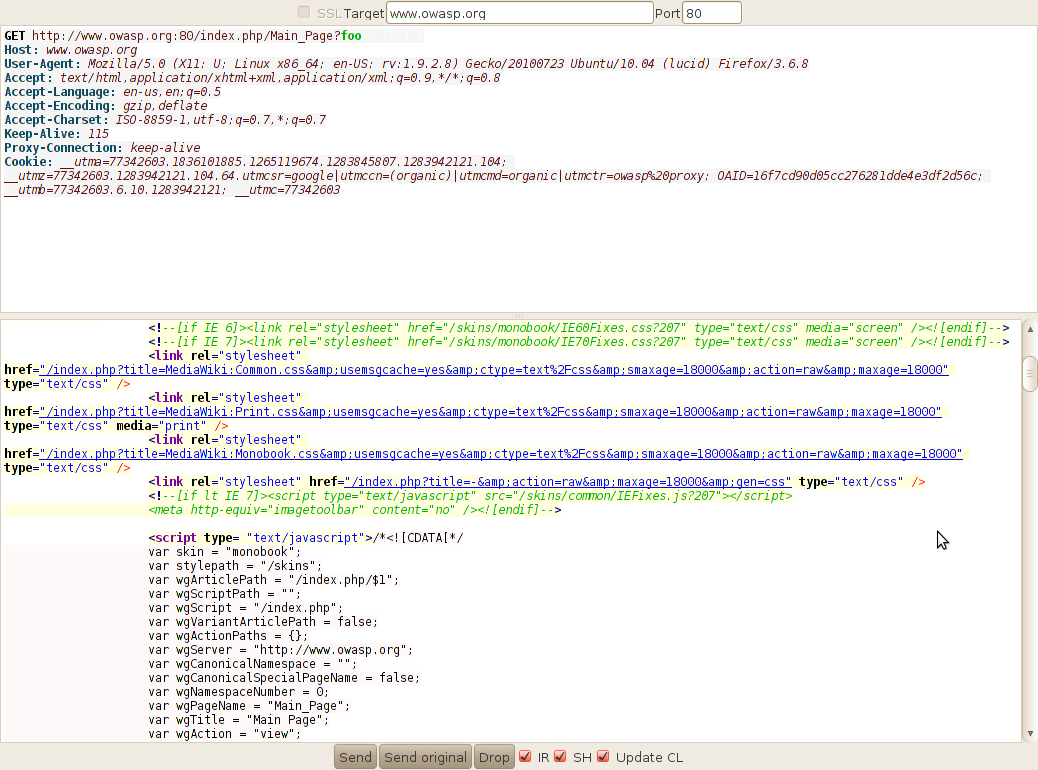Click the small scrollbar on the right edge
Screen dimensions: 1038x770
pyautogui.click(x=1030, y=374)
